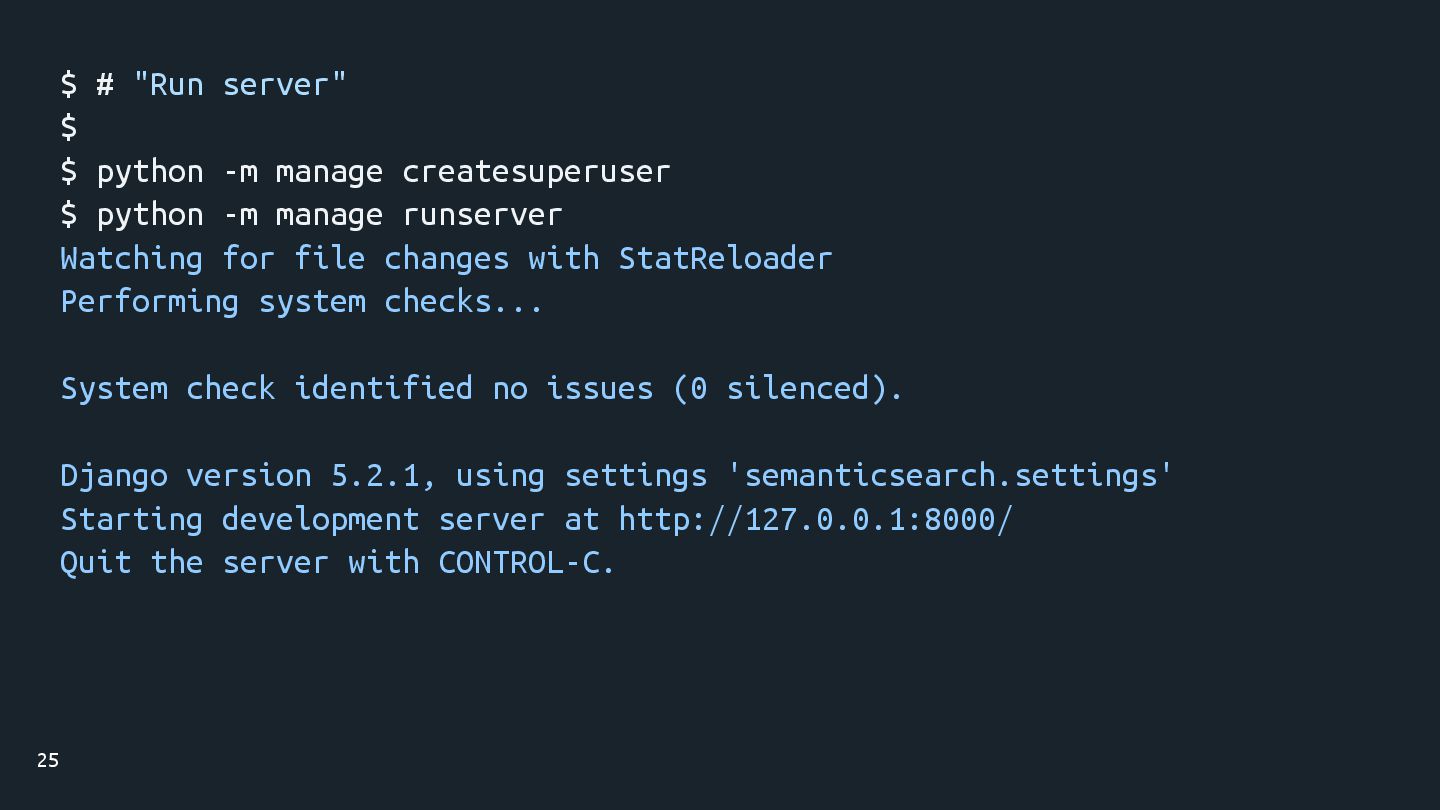This screenshot has height=810, width=1440.
Task: Click "Starting development server at" text
Action: coord(330,519)
